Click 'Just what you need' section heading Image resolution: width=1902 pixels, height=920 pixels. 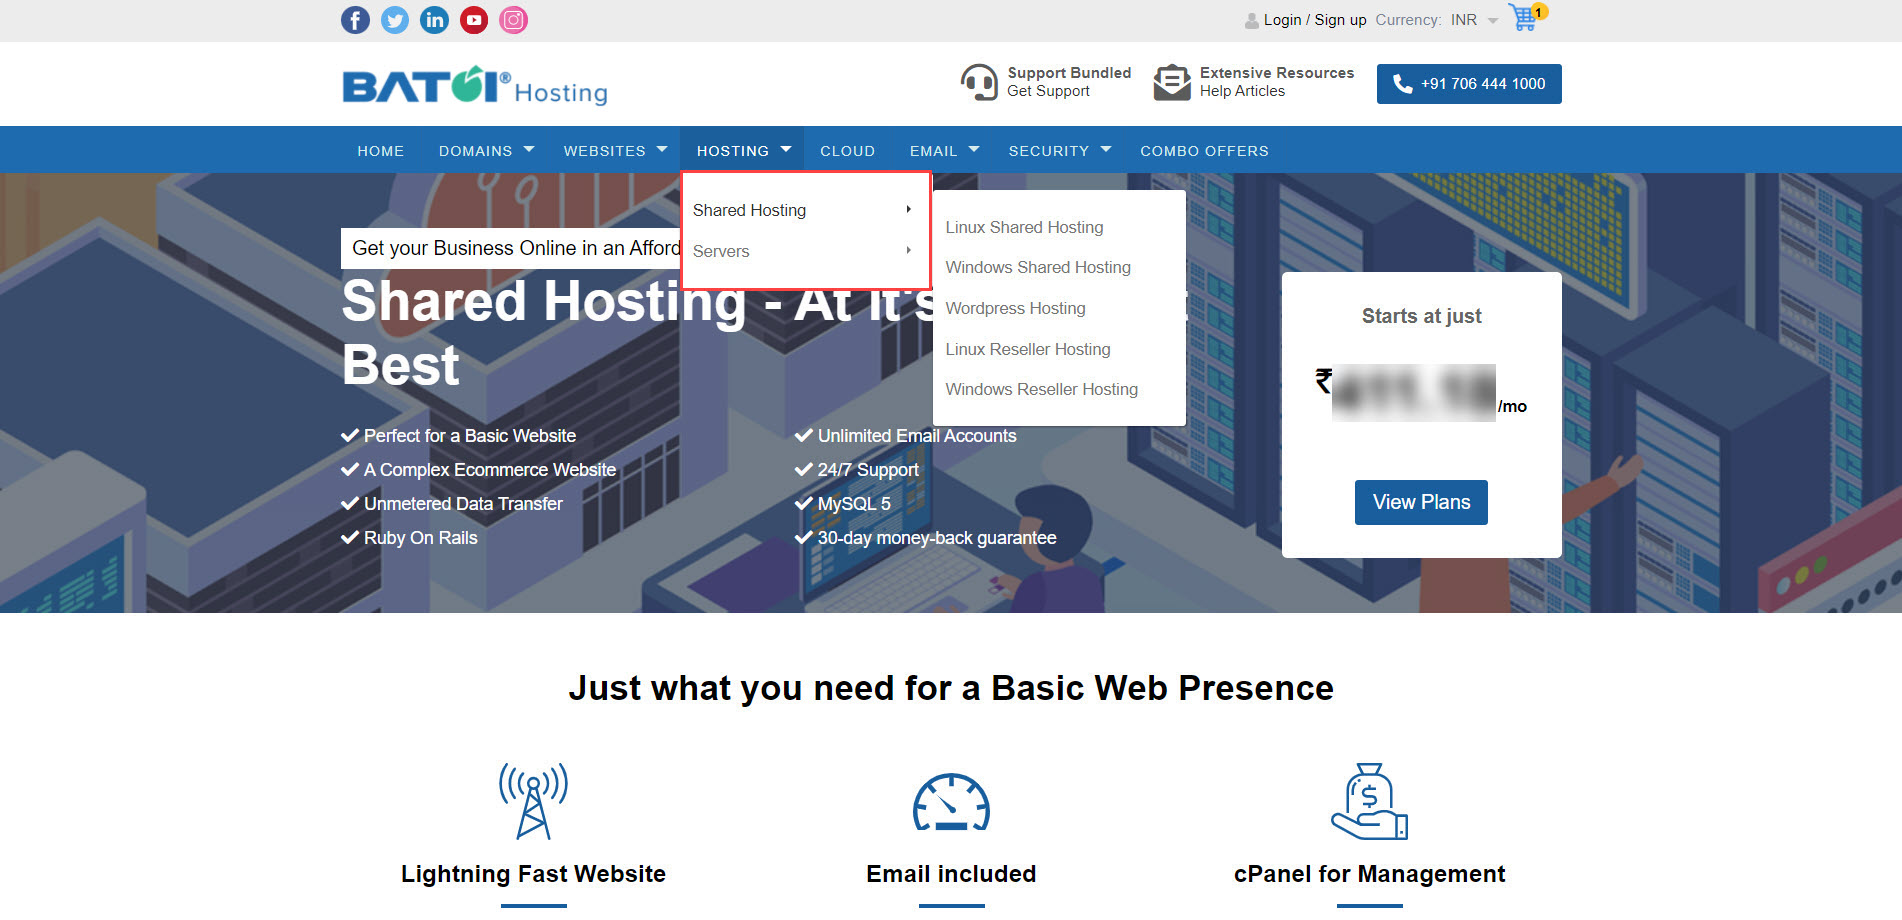[951, 688]
